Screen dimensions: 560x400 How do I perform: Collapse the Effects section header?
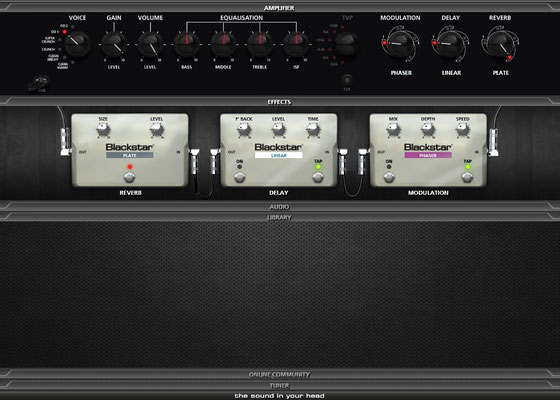point(280,102)
